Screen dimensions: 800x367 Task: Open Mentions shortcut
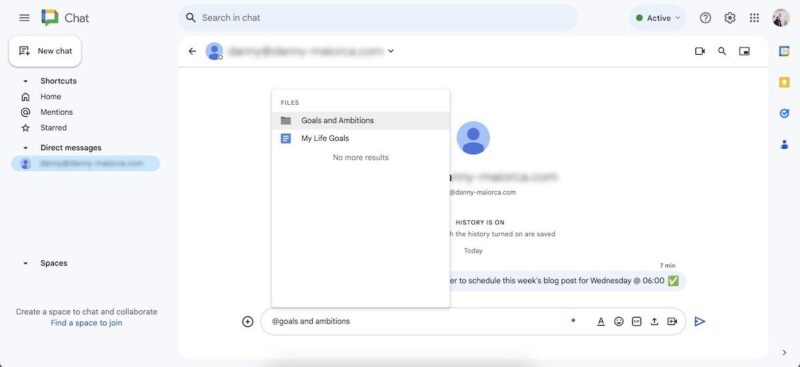[x=57, y=112]
